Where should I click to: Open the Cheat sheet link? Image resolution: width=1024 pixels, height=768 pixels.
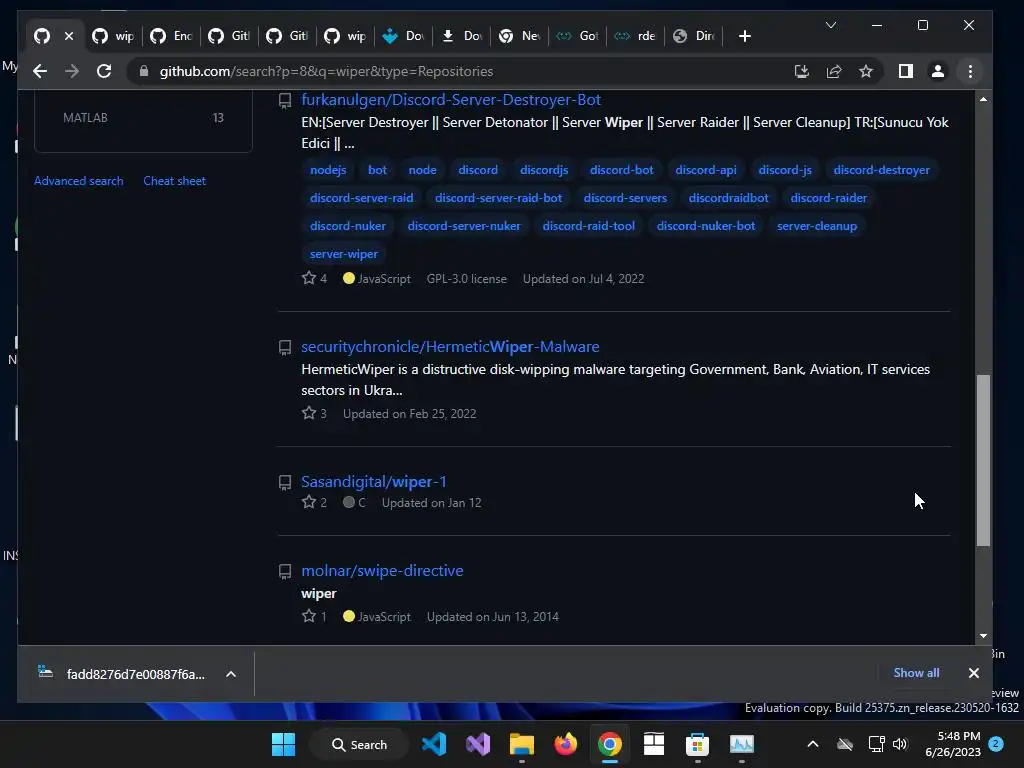click(174, 181)
